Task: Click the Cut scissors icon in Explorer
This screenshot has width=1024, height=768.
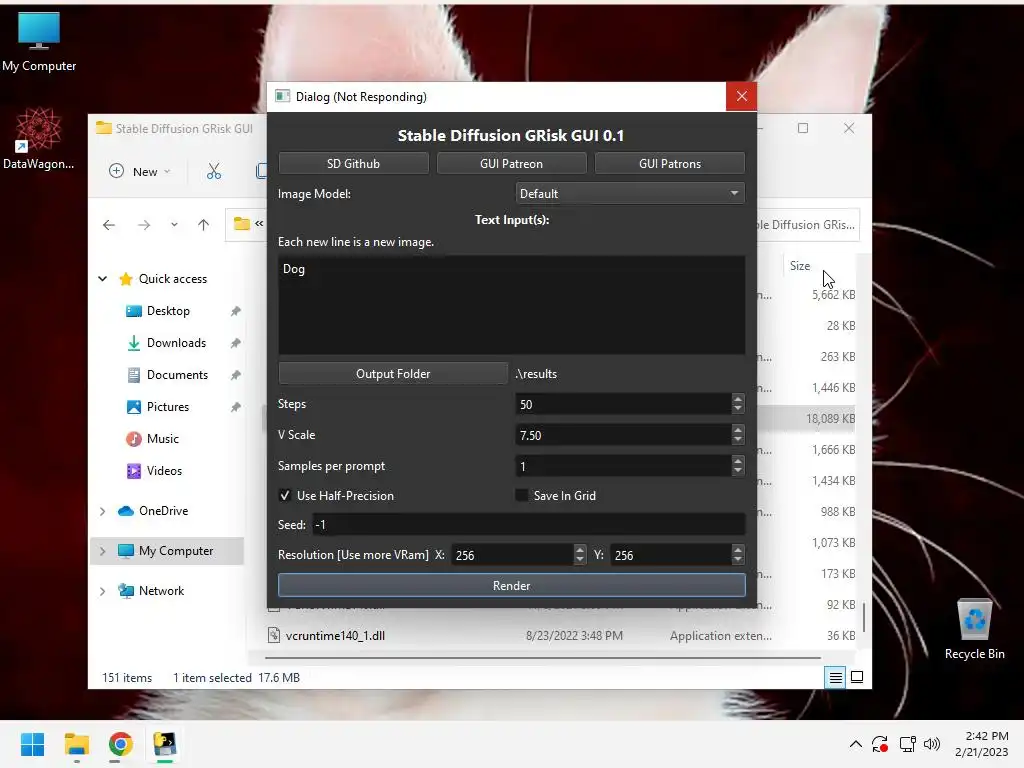Action: [214, 171]
